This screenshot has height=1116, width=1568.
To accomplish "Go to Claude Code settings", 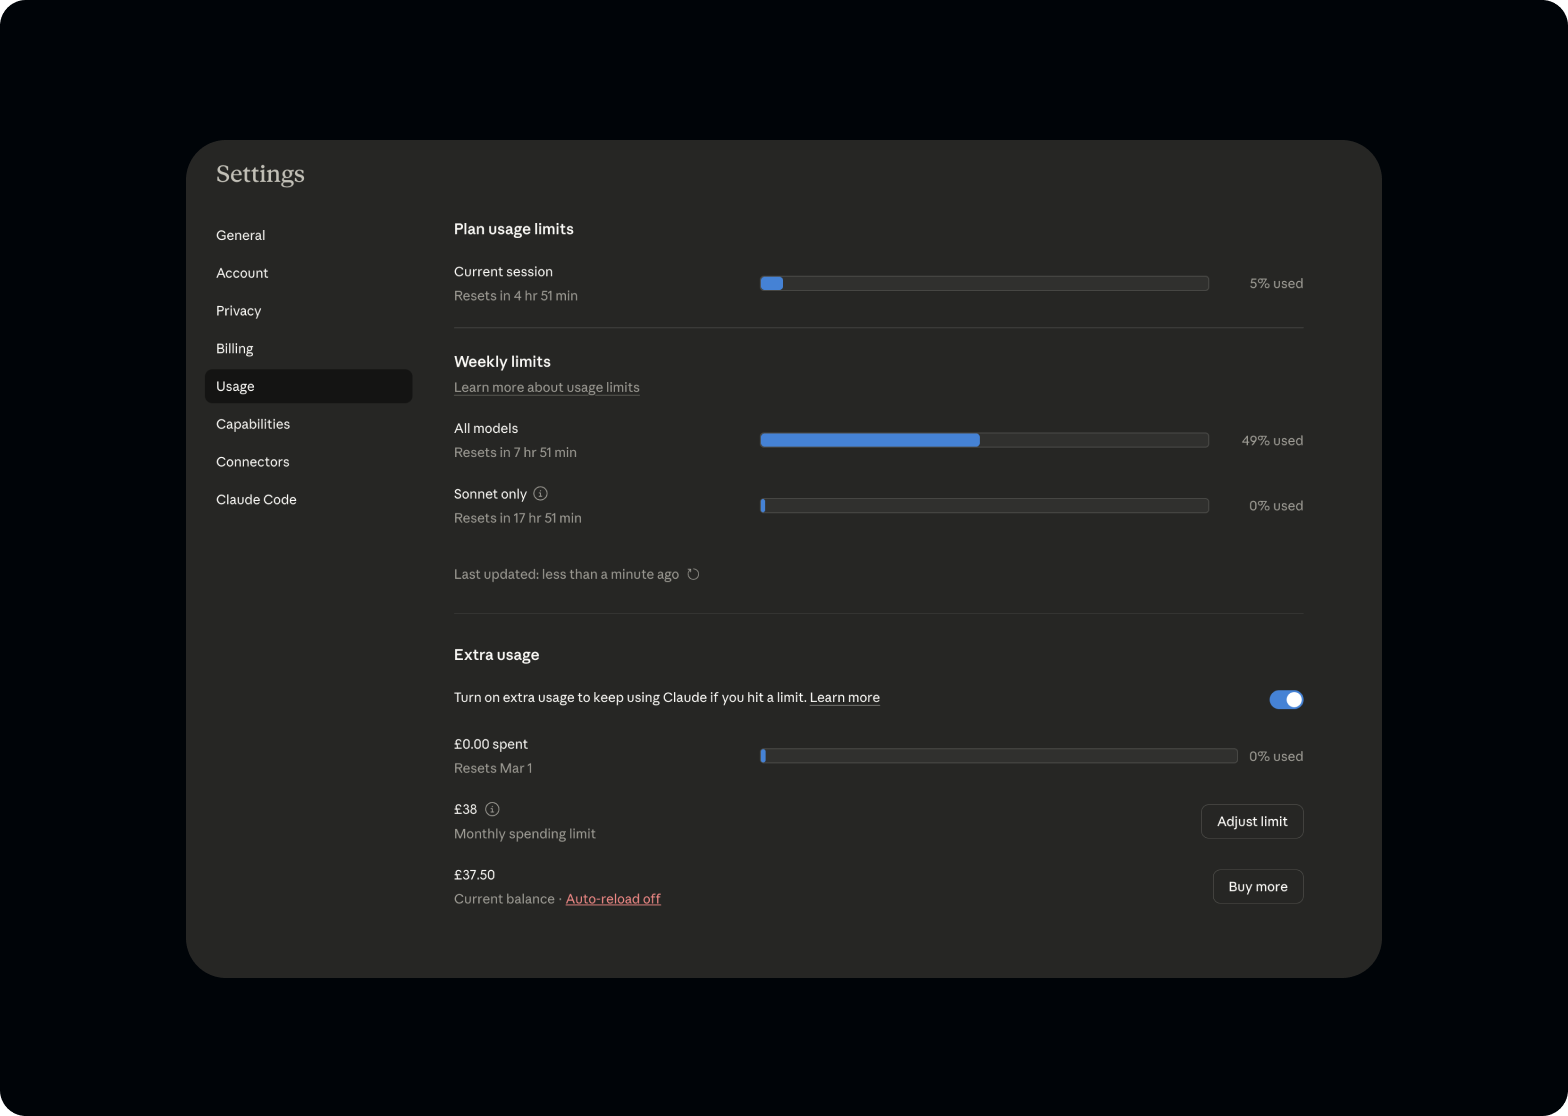I will click(x=308, y=500).
